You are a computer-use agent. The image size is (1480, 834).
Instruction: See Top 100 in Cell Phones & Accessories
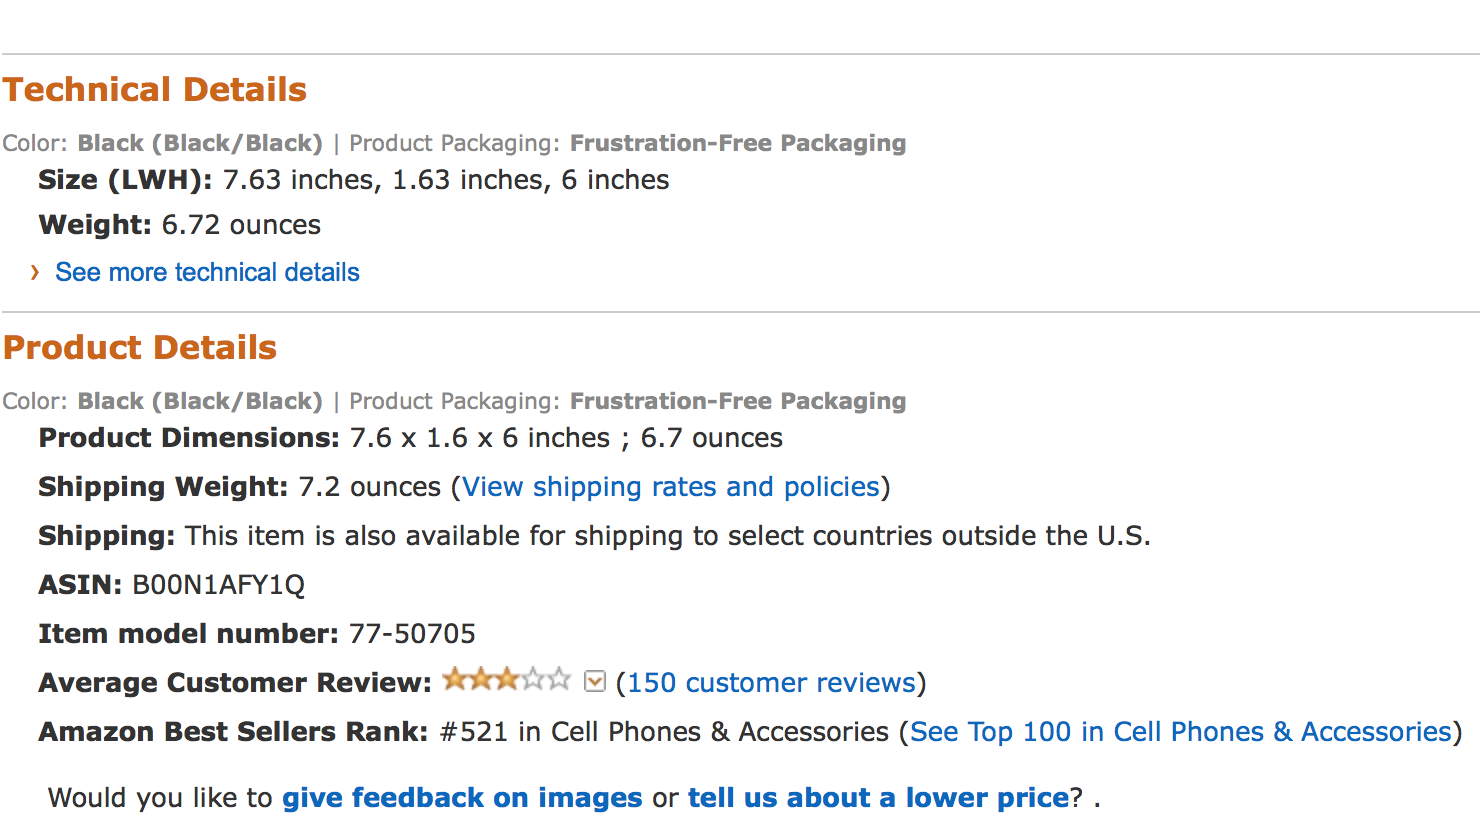[x=1181, y=732]
